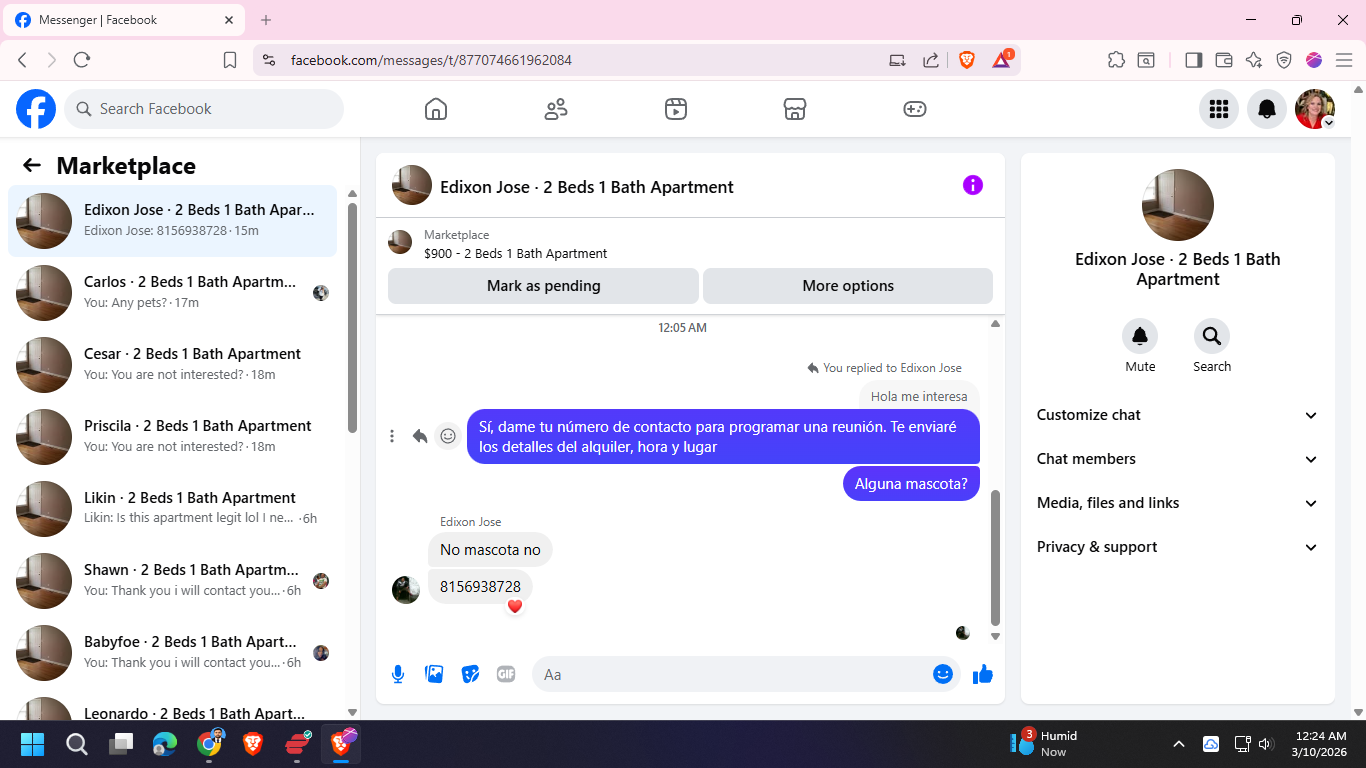React to message with emoji icon
The image size is (1366, 768).
448,436
